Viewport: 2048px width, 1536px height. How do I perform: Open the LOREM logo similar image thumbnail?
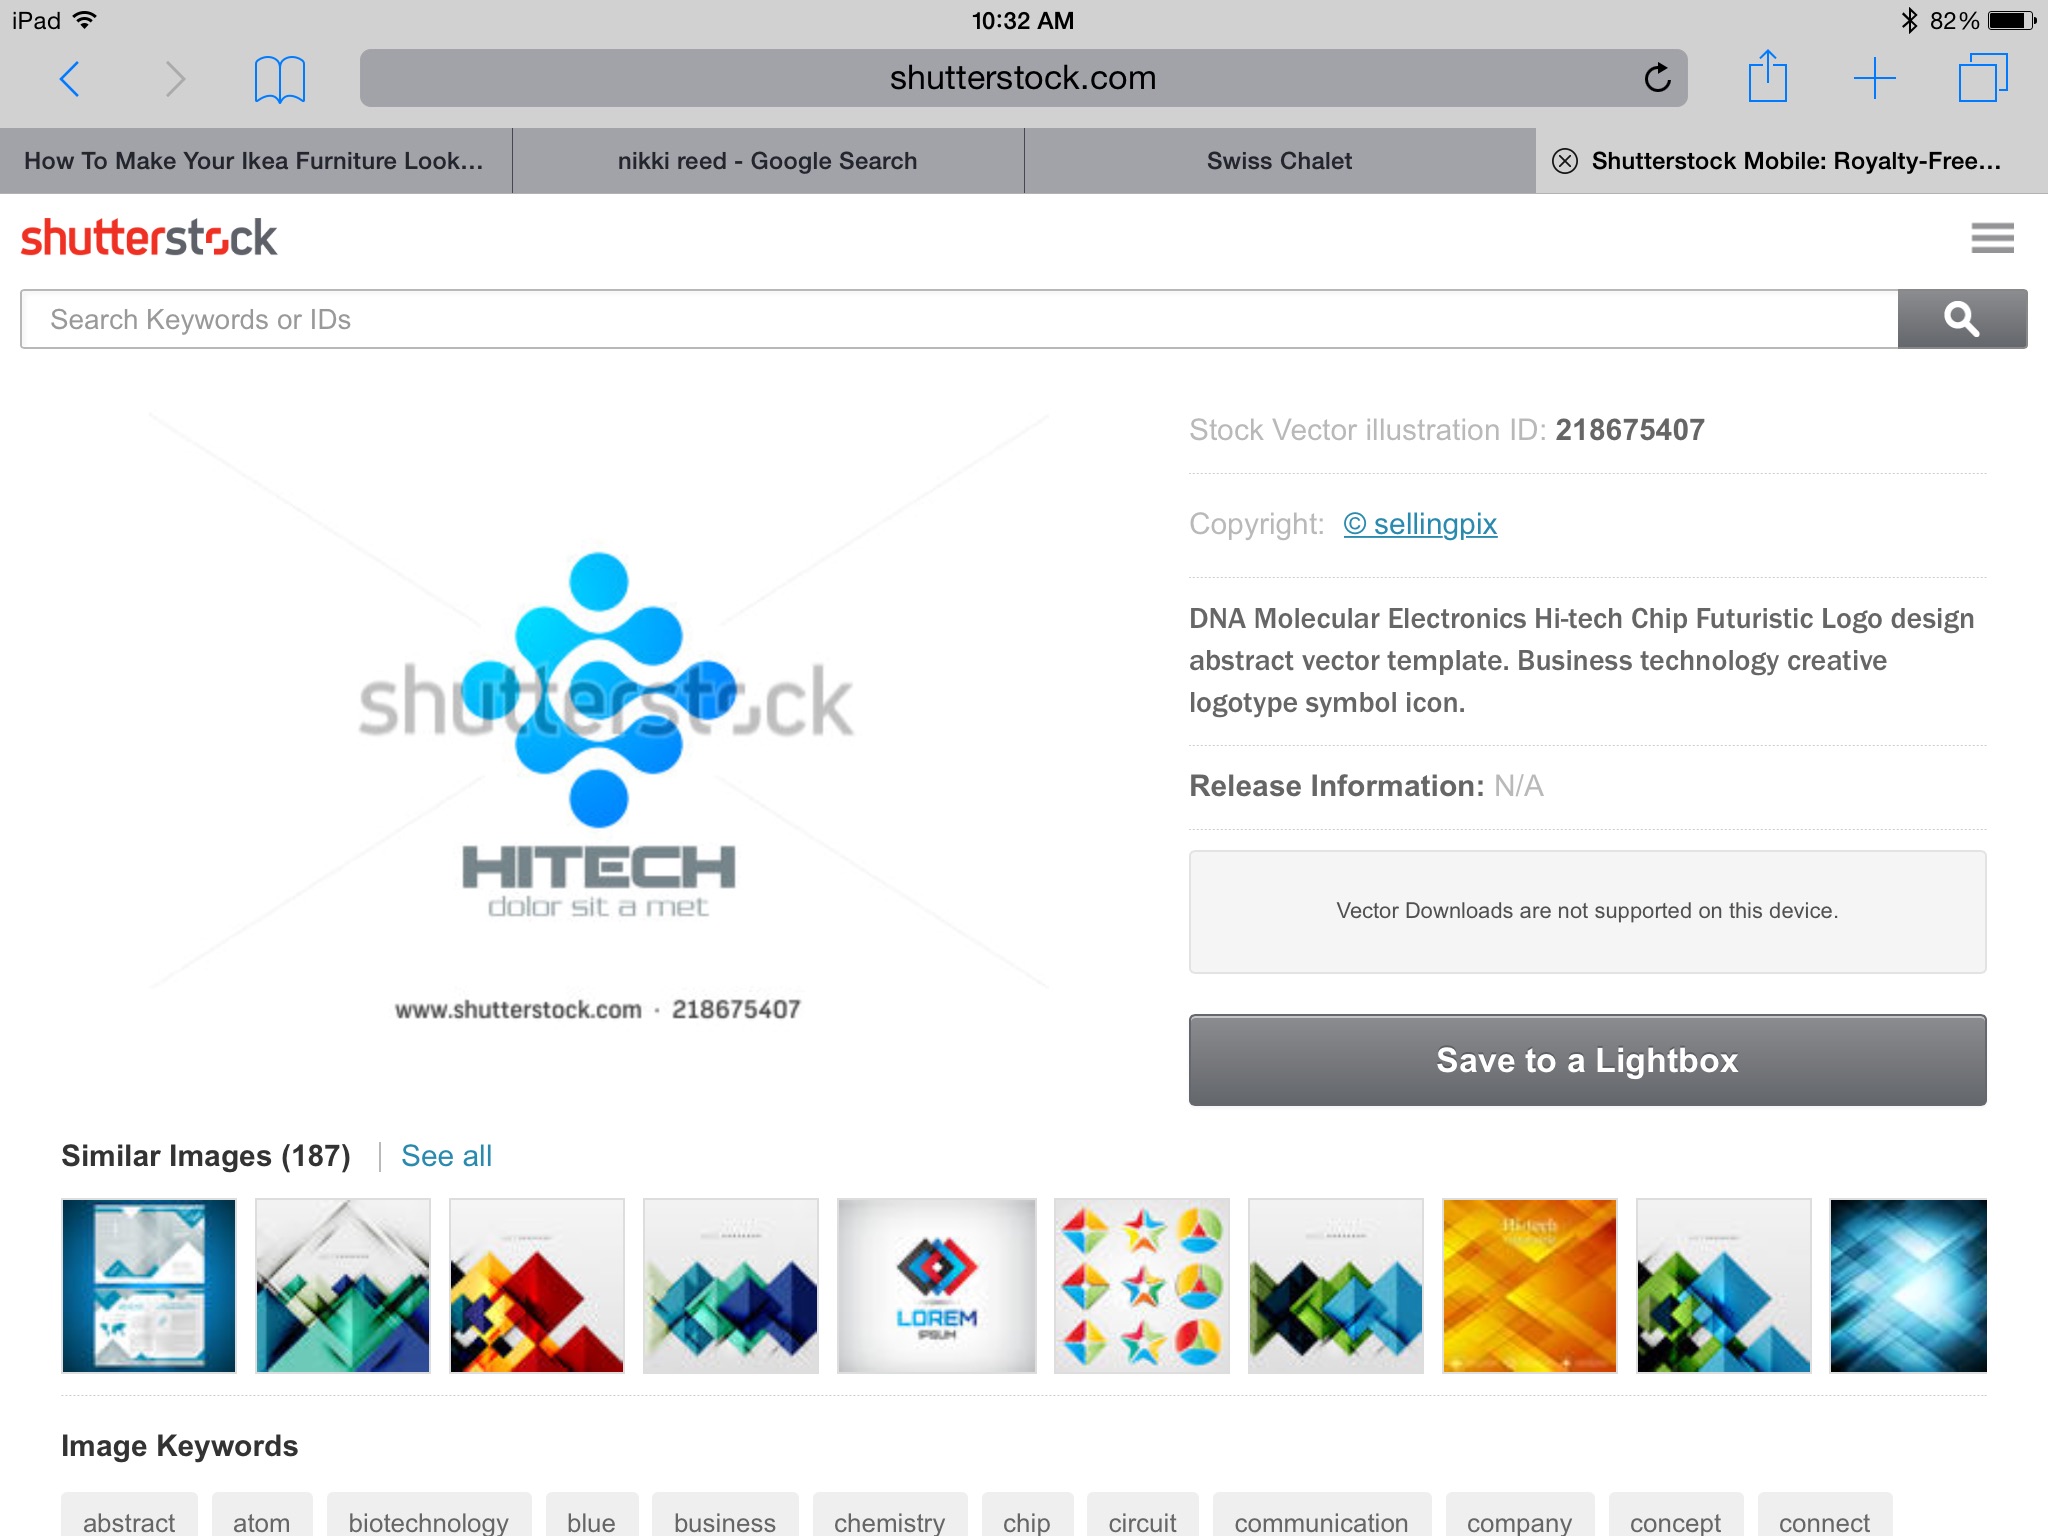pos(936,1286)
